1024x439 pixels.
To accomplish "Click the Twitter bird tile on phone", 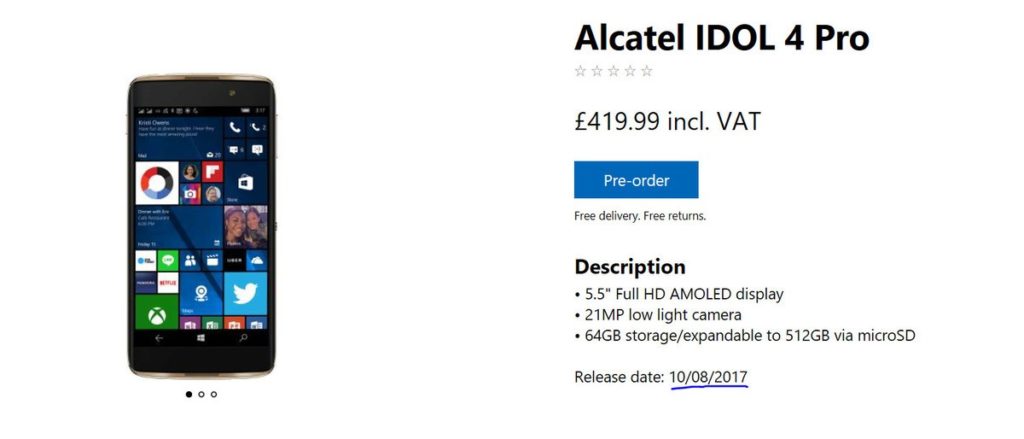I will (x=246, y=293).
